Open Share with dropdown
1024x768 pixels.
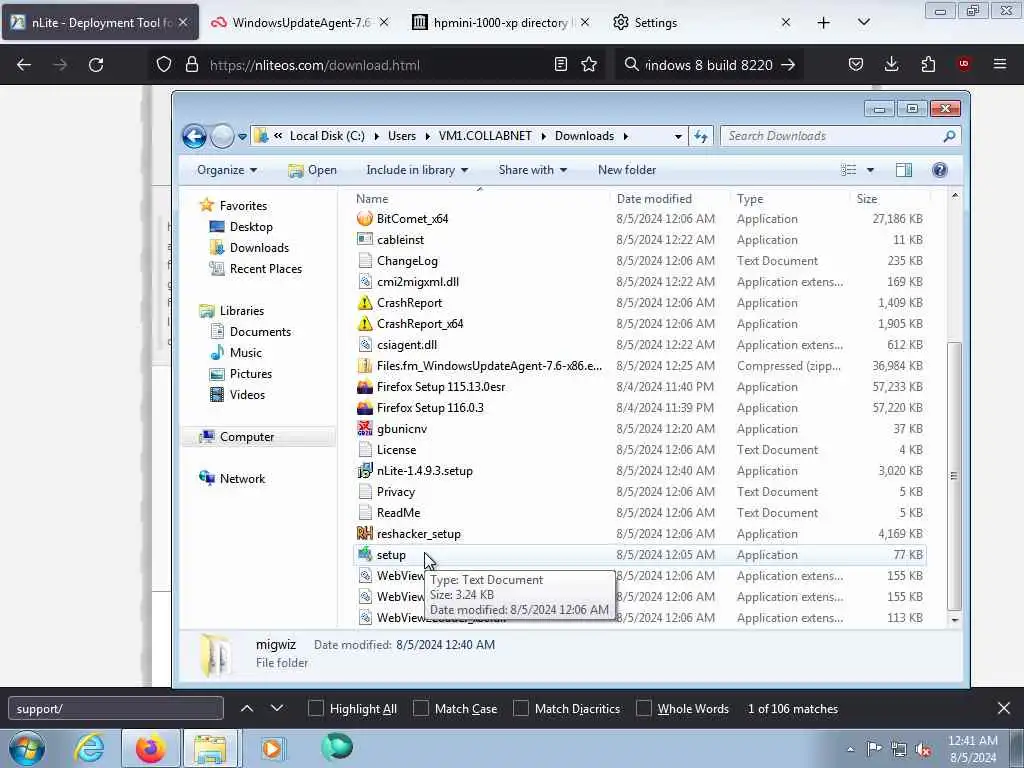coord(533,170)
